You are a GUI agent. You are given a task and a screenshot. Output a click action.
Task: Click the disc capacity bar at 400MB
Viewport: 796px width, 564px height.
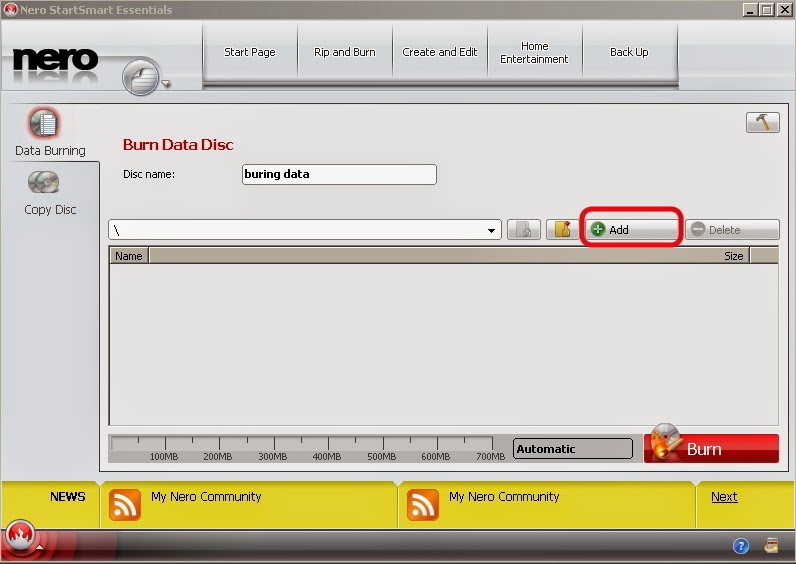tap(328, 444)
